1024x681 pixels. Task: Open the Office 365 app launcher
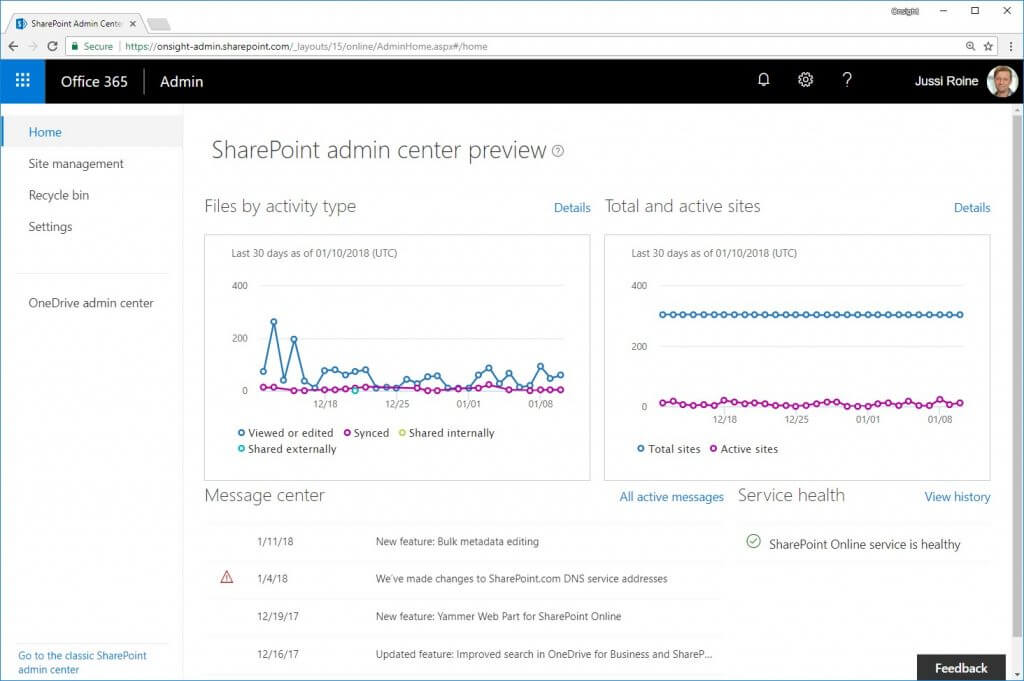pyautogui.click(x=22, y=81)
